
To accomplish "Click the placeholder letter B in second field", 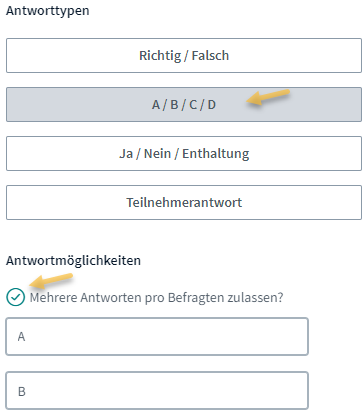I will 22,391.
